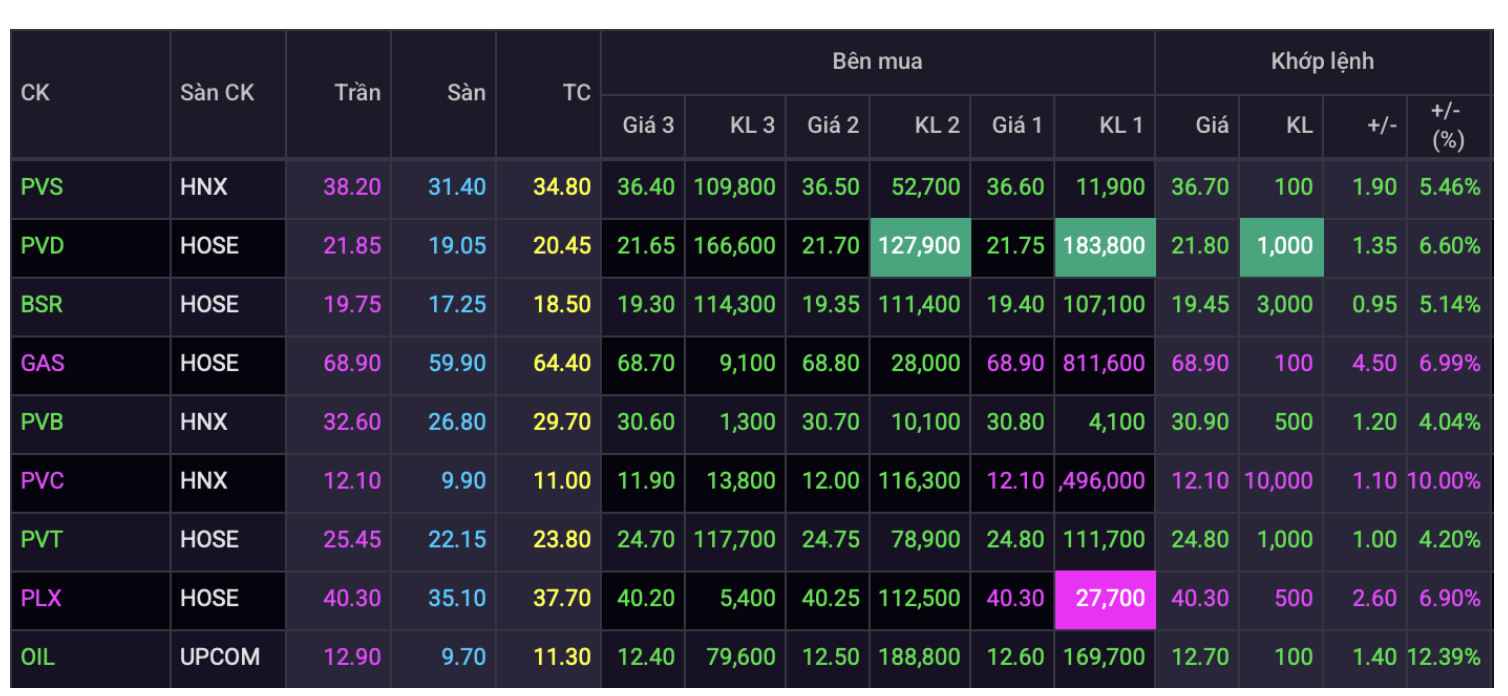Click GAS bid volume 811,600

click(1104, 363)
